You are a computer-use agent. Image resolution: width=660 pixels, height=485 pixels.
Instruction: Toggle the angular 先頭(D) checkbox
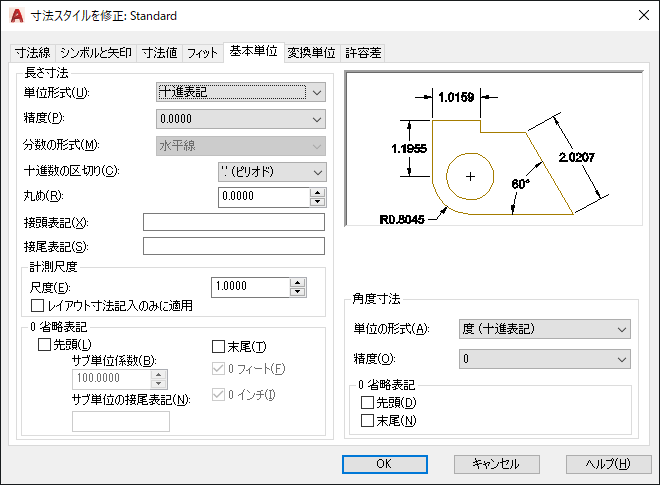pos(367,403)
